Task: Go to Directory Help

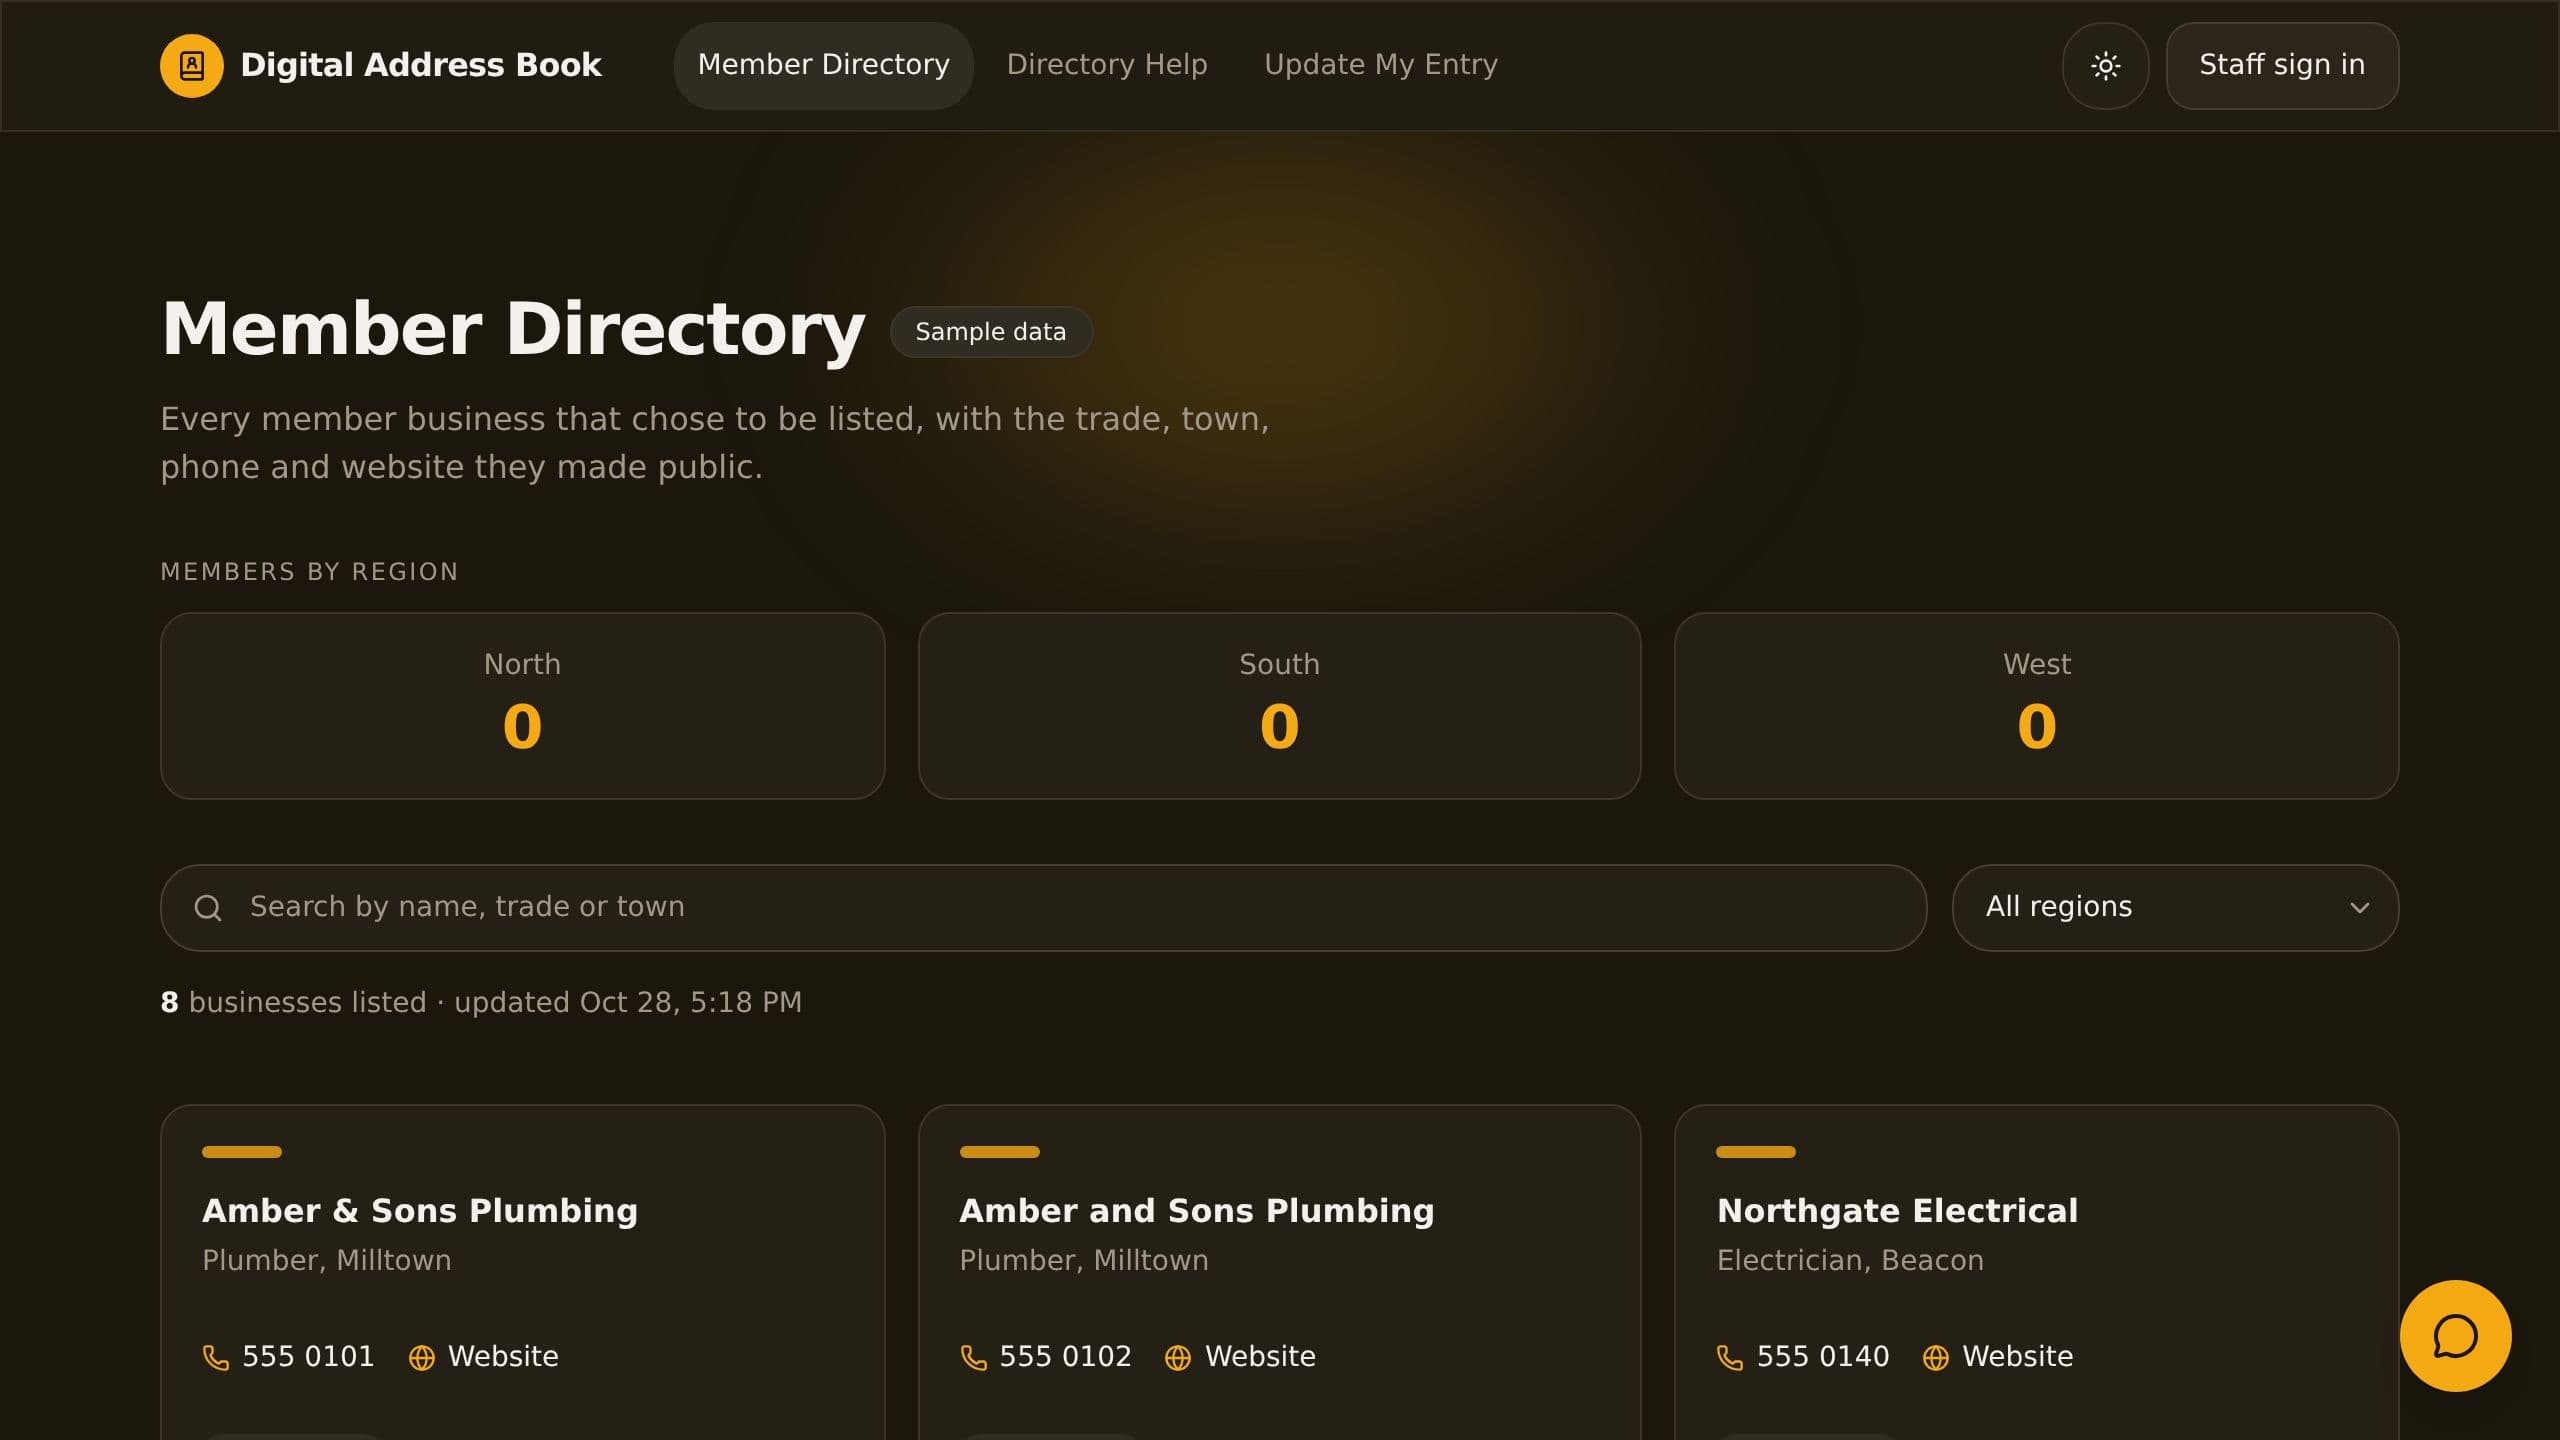Action: click(x=1107, y=65)
